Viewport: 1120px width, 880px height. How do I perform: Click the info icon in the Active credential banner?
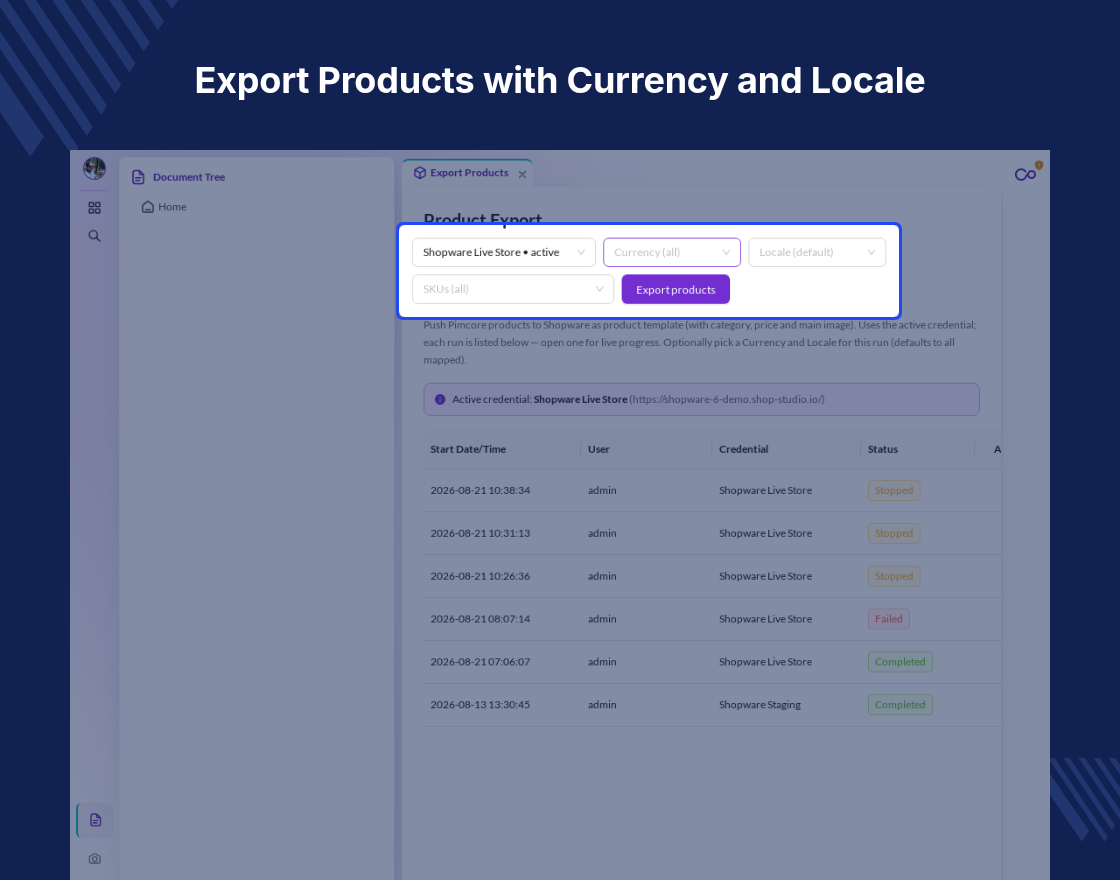(440, 399)
